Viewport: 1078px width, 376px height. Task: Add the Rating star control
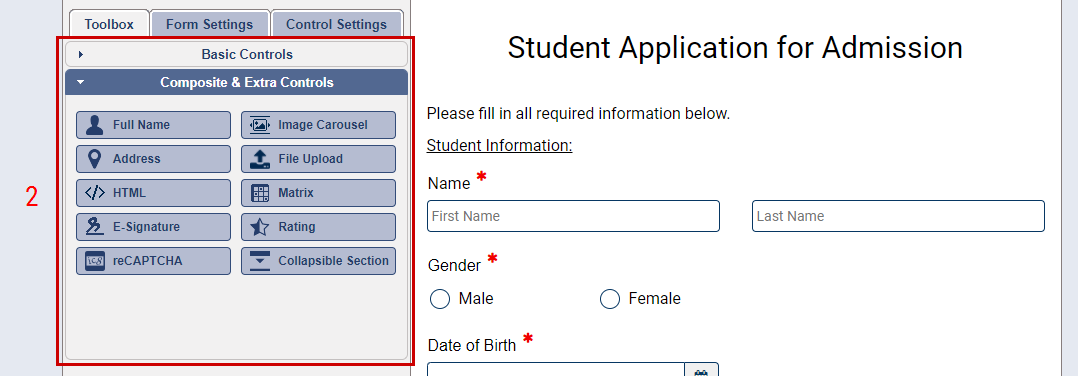(318, 227)
